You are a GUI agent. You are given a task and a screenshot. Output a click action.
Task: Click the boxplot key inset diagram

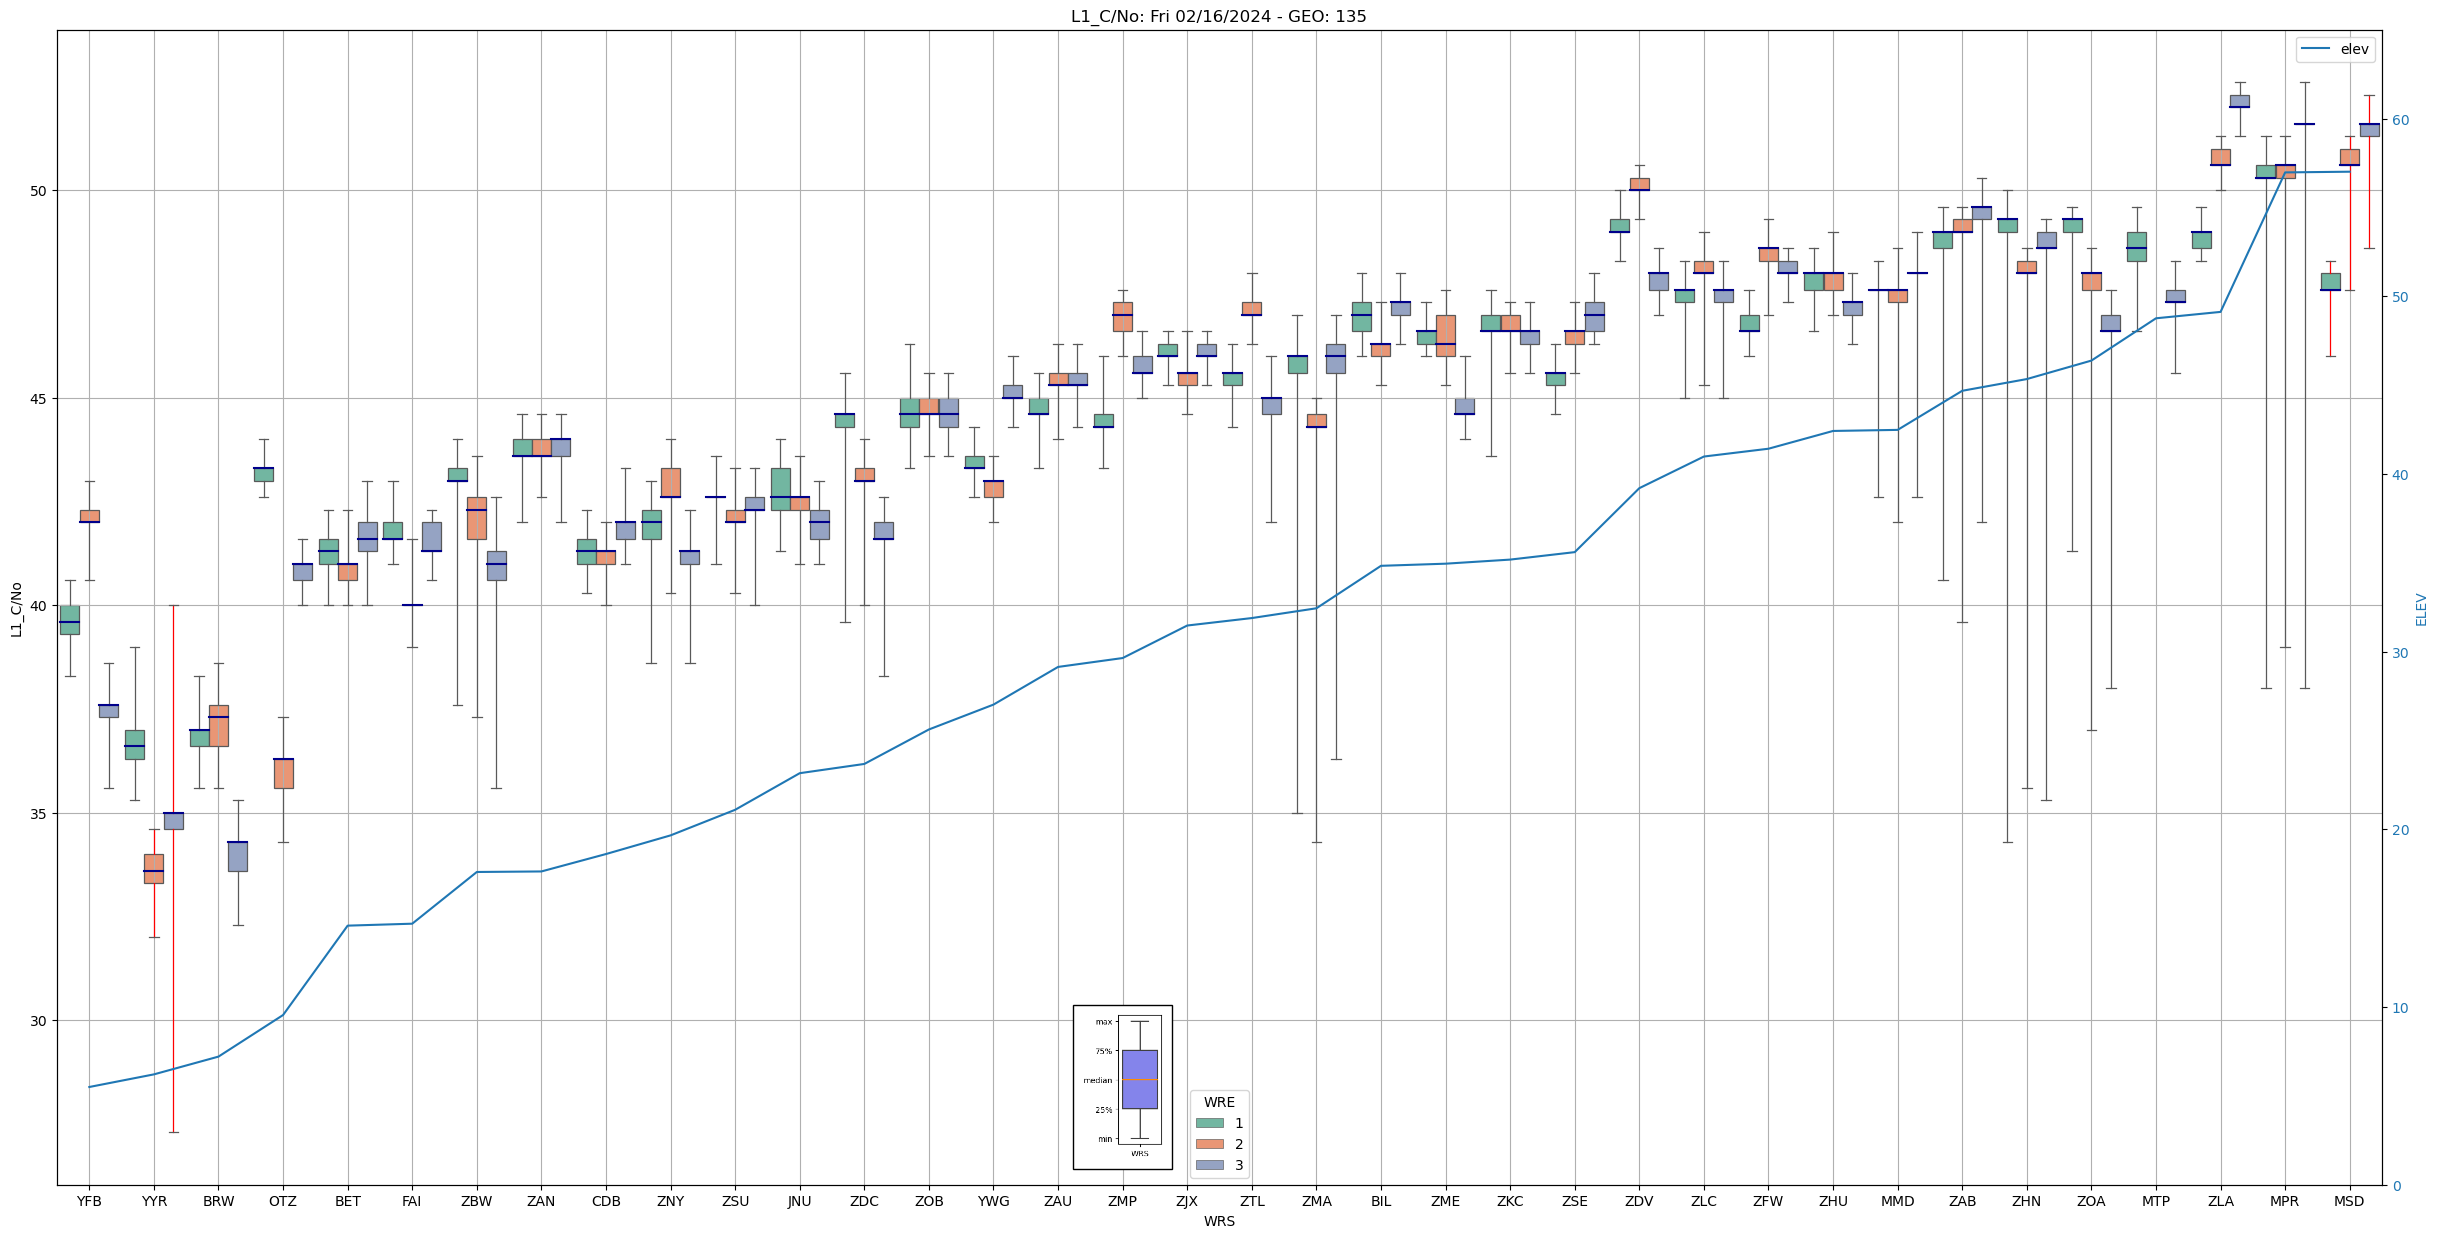click(x=1122, y=1087)
